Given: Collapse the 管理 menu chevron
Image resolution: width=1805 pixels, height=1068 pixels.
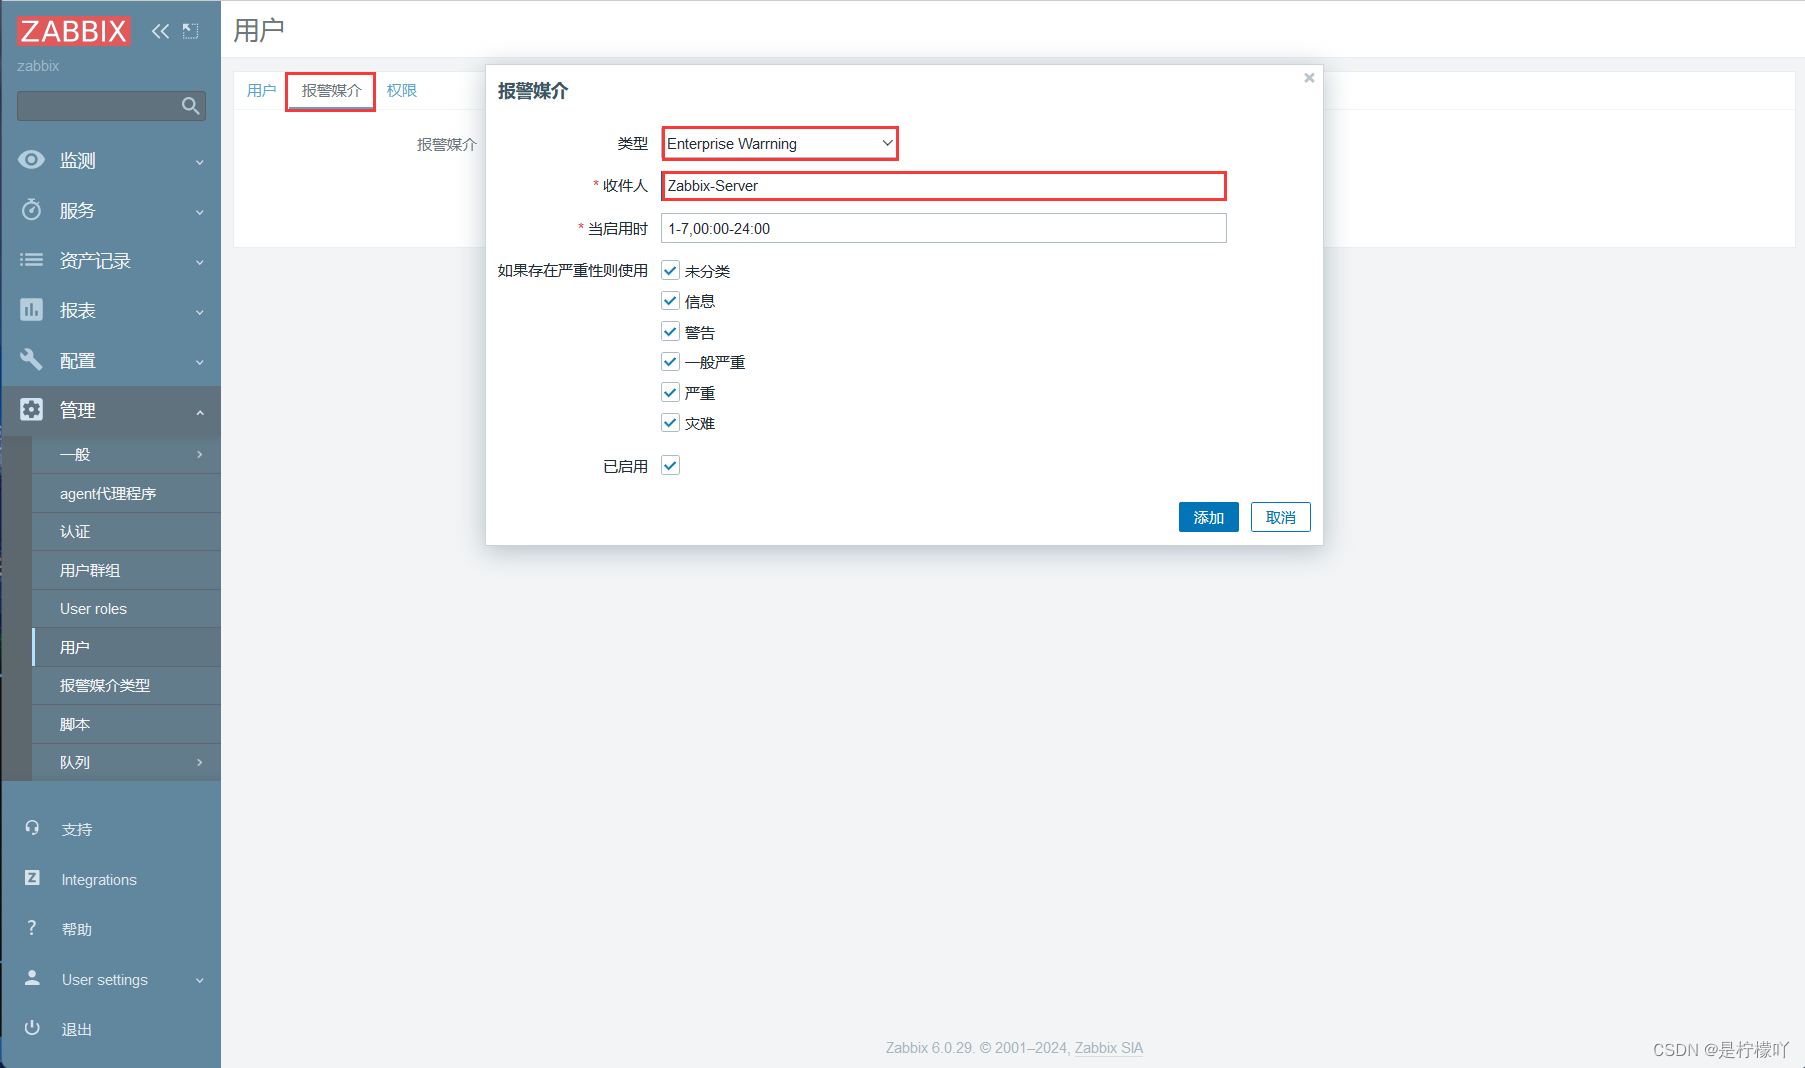Looking at the screenshot, I should tap(200, 412).
